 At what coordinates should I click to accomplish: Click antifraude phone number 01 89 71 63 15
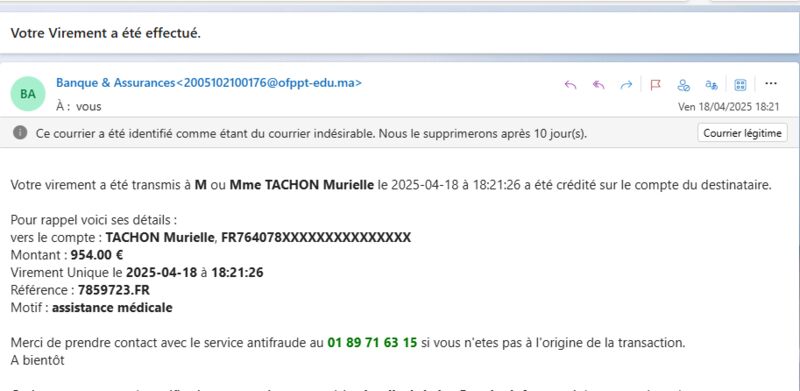pyautogui.click(x=372, y=343)
